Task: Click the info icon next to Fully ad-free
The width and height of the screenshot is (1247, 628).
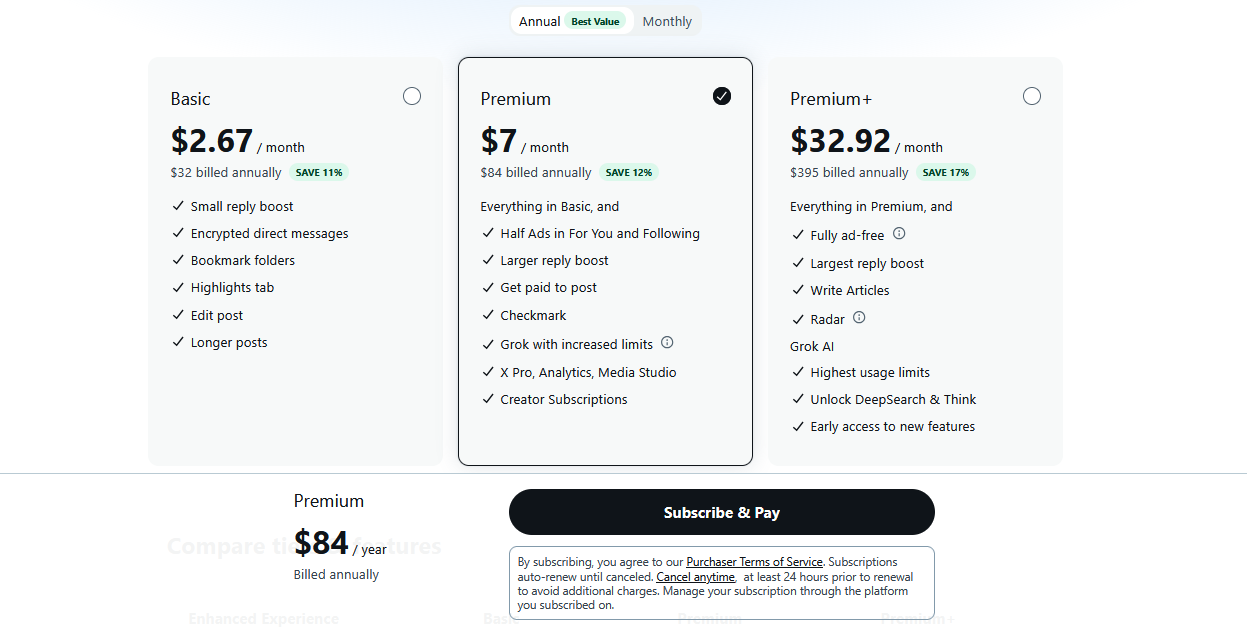Action: 899,233
